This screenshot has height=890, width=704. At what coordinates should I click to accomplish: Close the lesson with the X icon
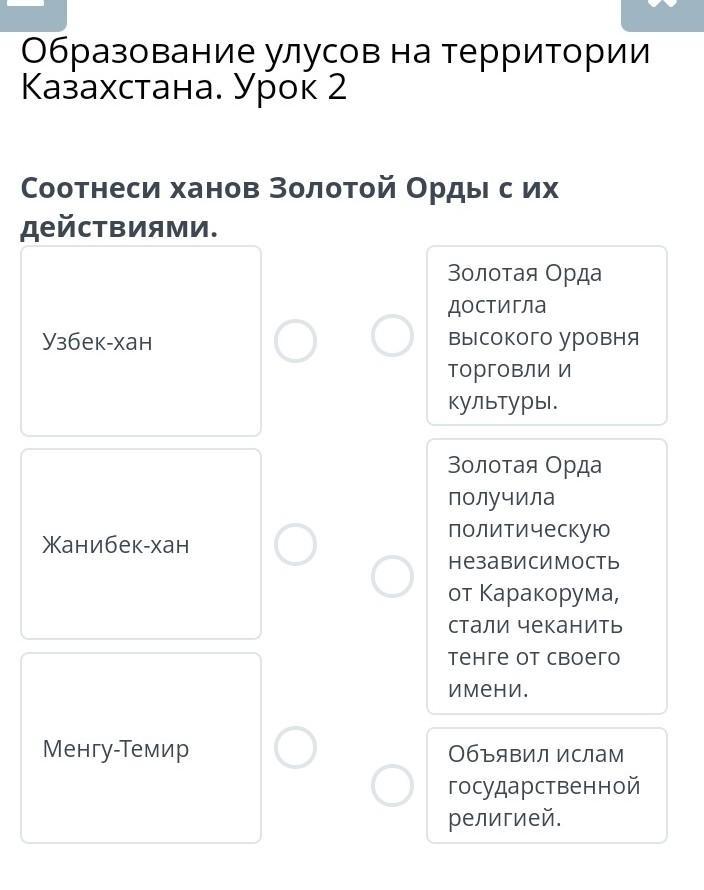tap(662, 14)
